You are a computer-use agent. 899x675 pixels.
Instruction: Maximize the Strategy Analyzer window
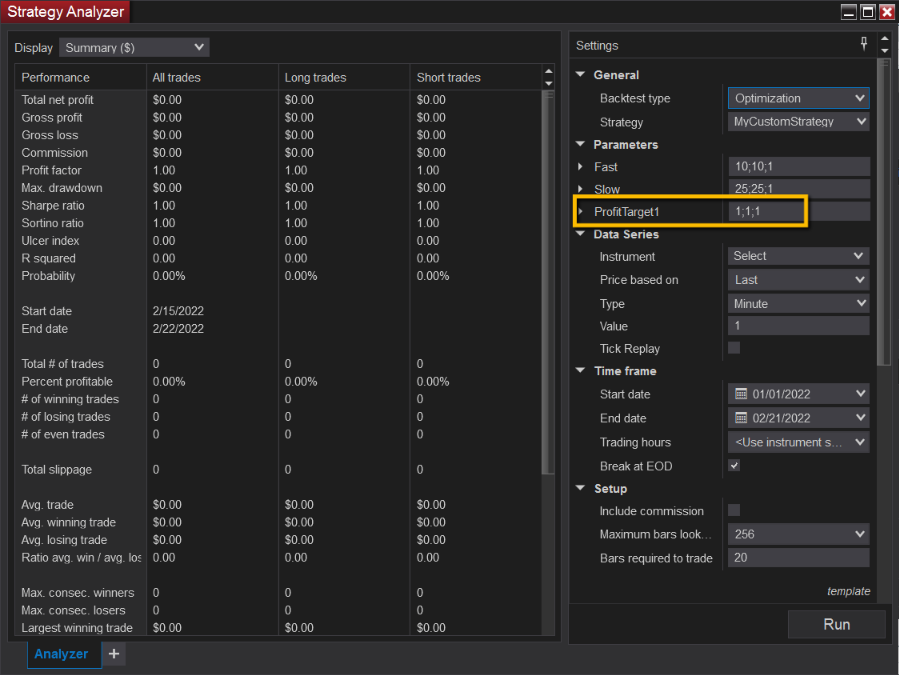point(868,12)
